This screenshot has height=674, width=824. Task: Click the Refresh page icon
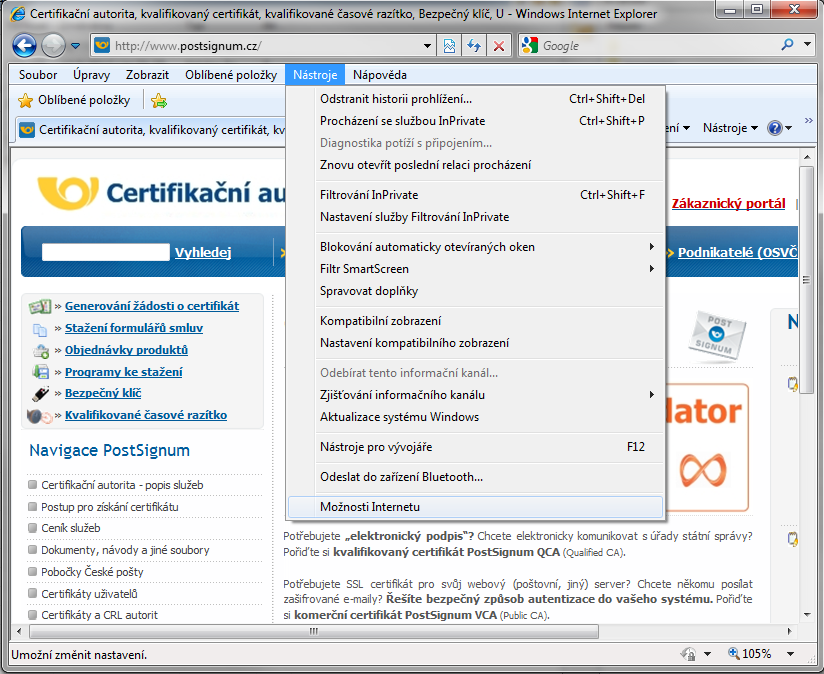[474, 46]
